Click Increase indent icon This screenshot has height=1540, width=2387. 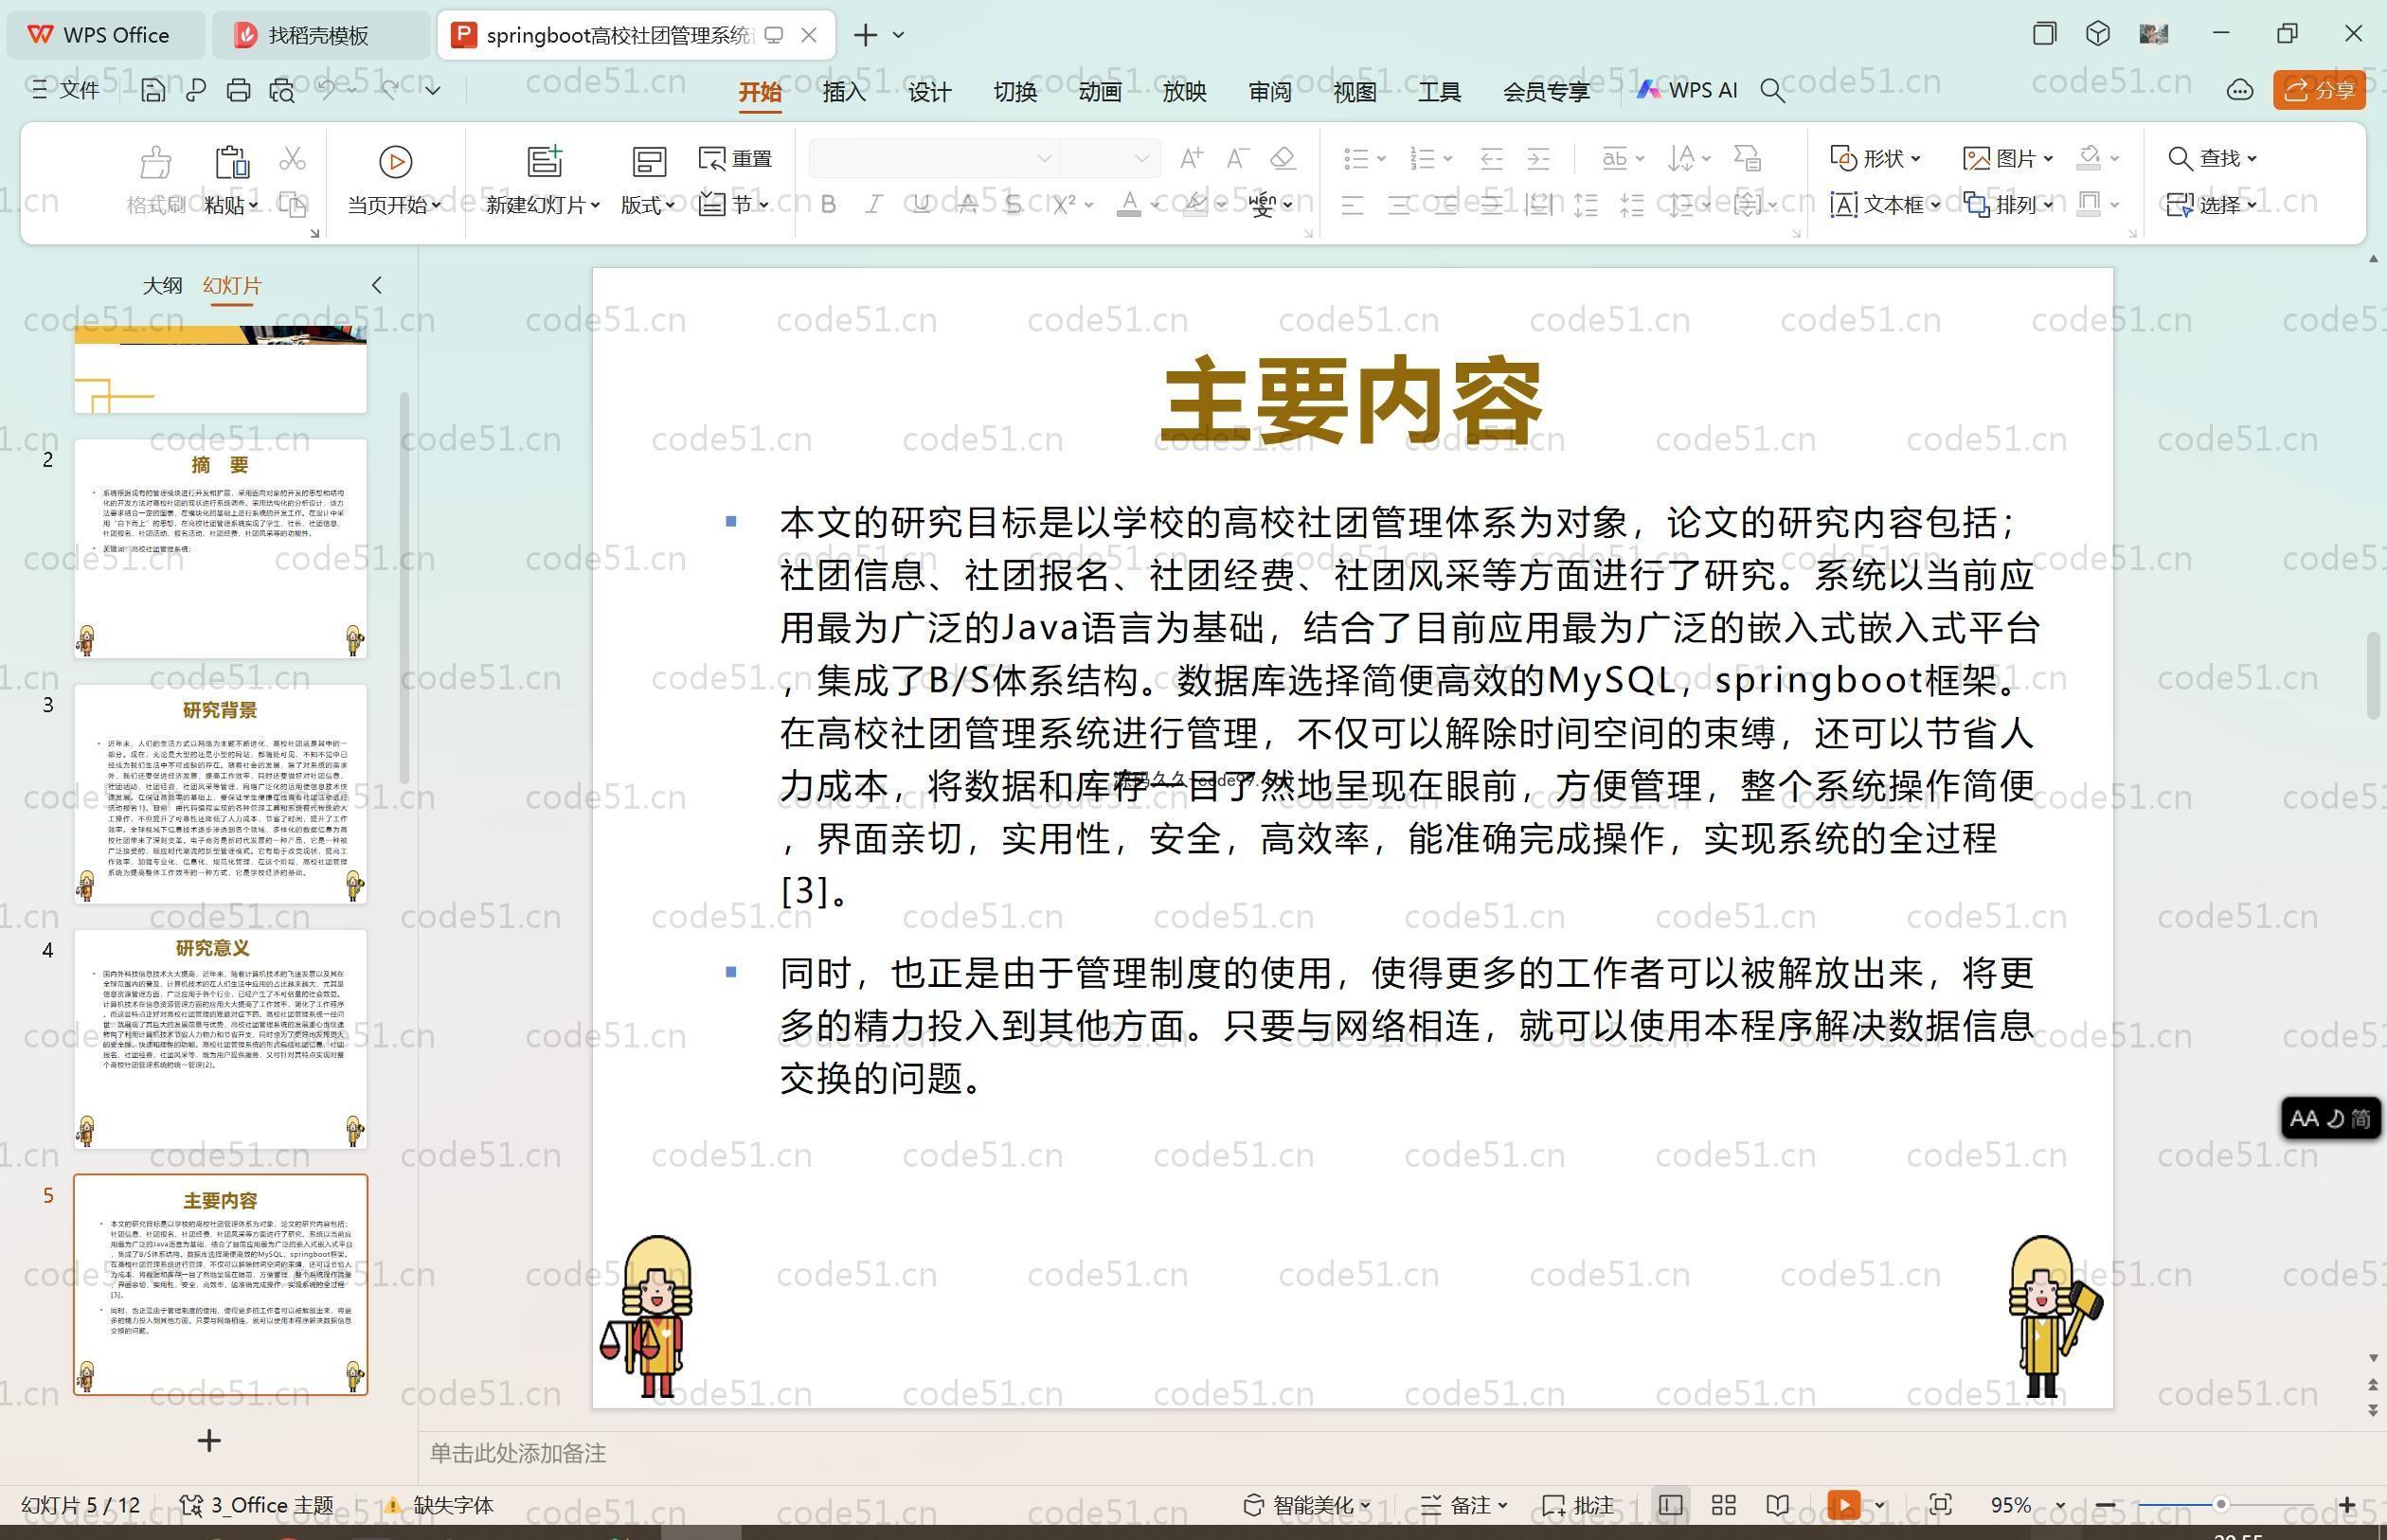[x=1538, y=158]
